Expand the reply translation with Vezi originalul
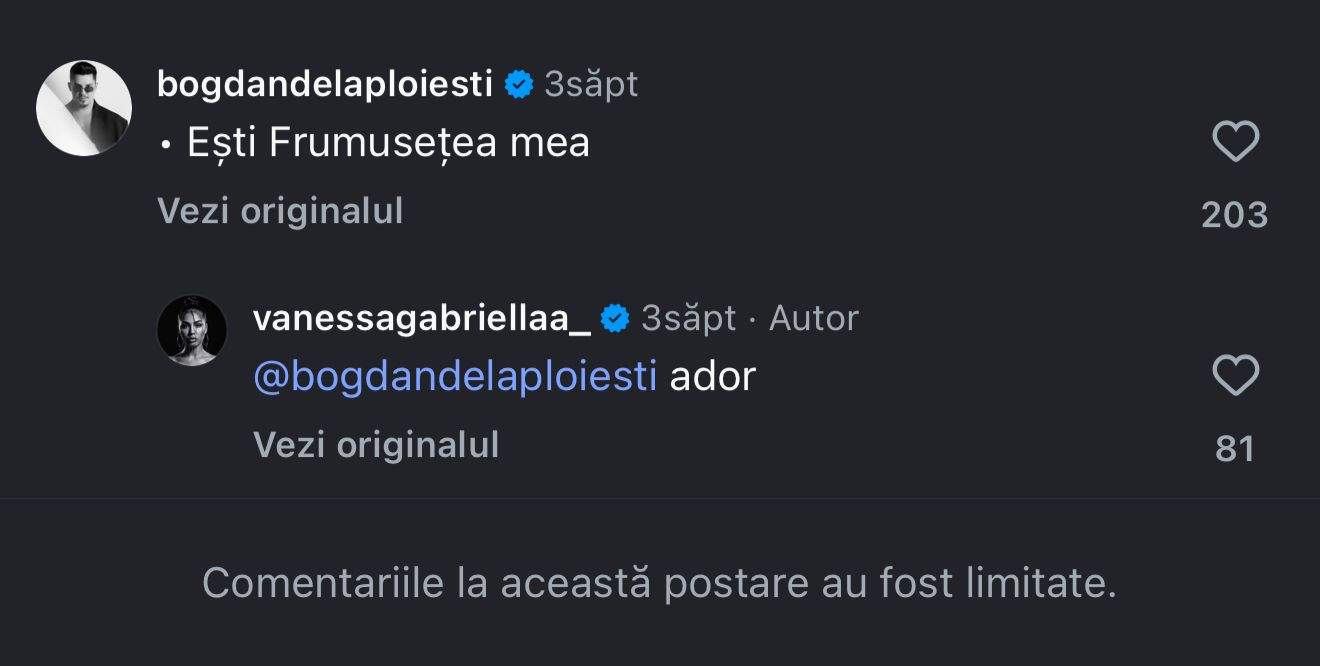The height and width of the screenshot is (666, 1320). pos(378,446)
